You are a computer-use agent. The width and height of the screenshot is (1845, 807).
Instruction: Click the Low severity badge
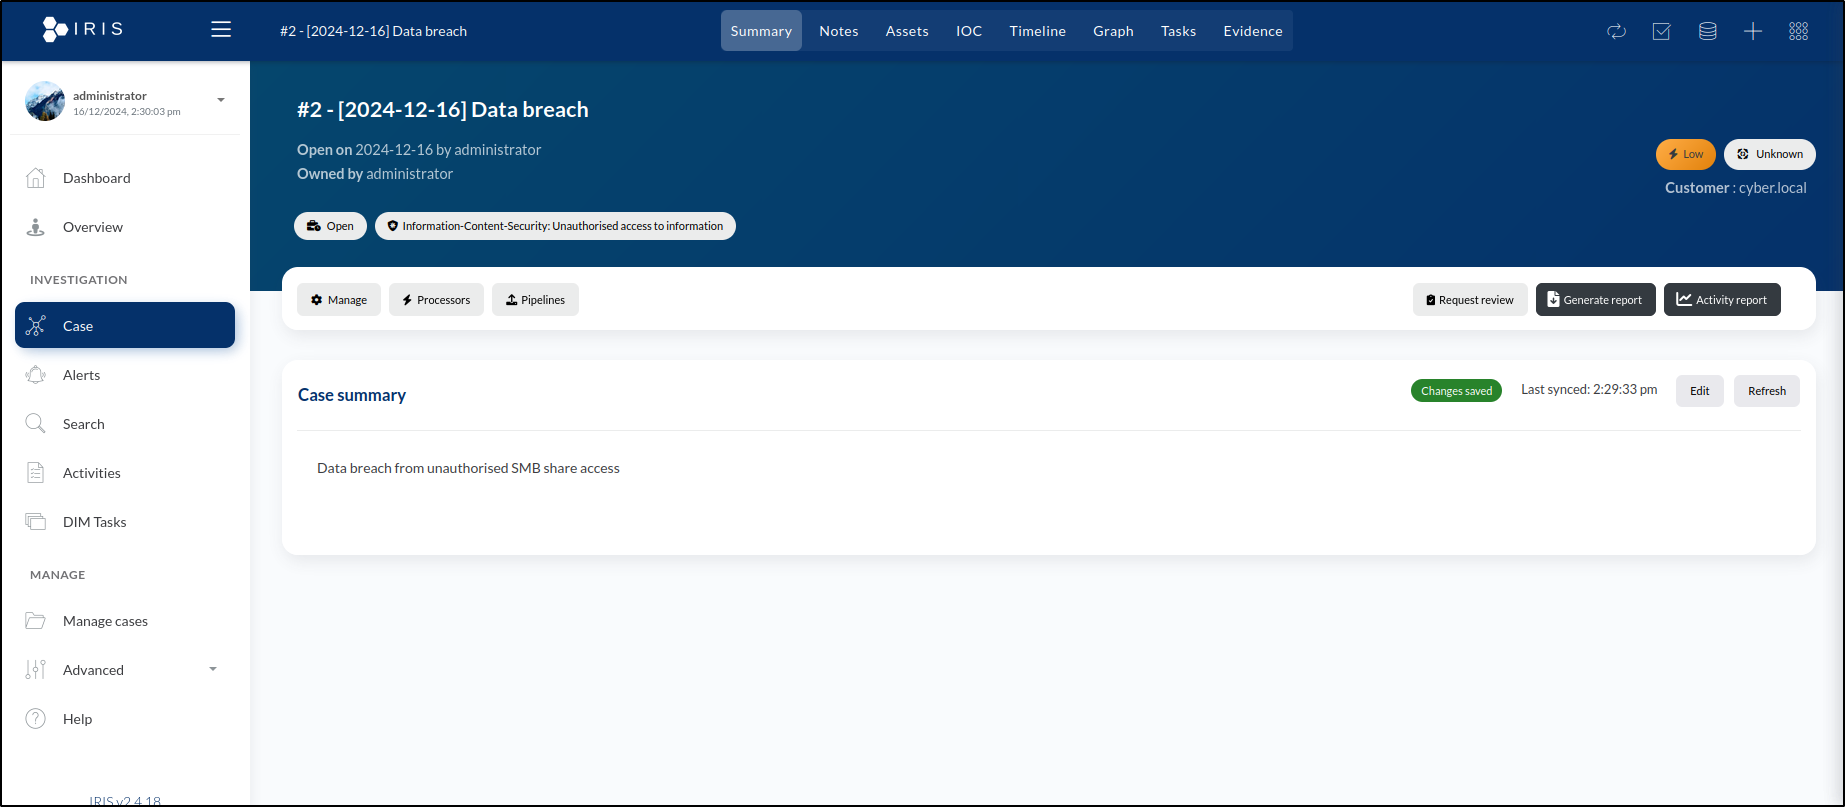click(x=1686, y=154)
